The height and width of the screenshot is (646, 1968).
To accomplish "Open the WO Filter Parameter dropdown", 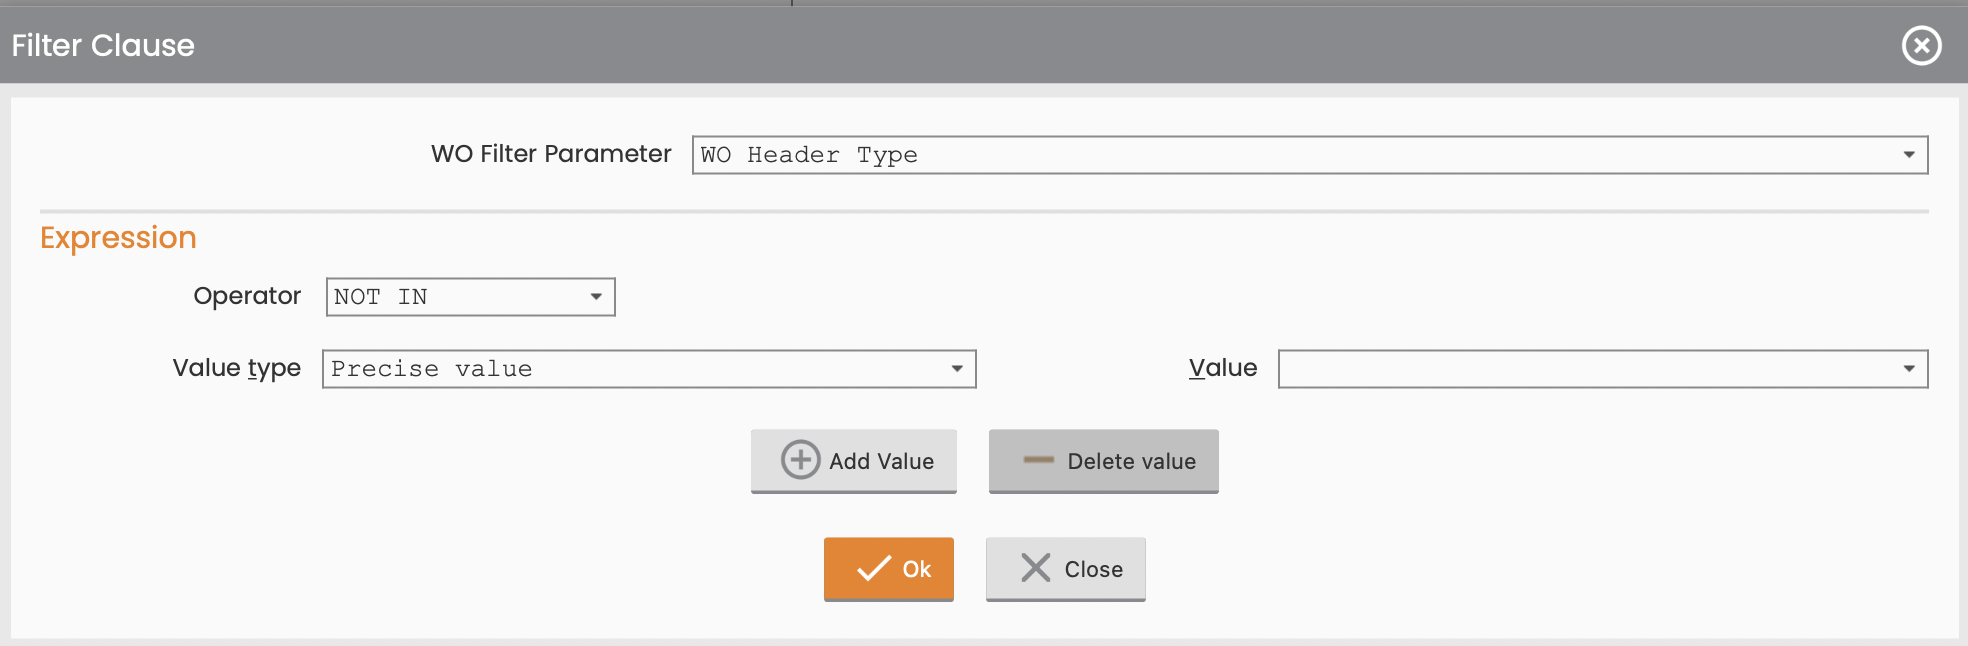I will point(1310,155).
